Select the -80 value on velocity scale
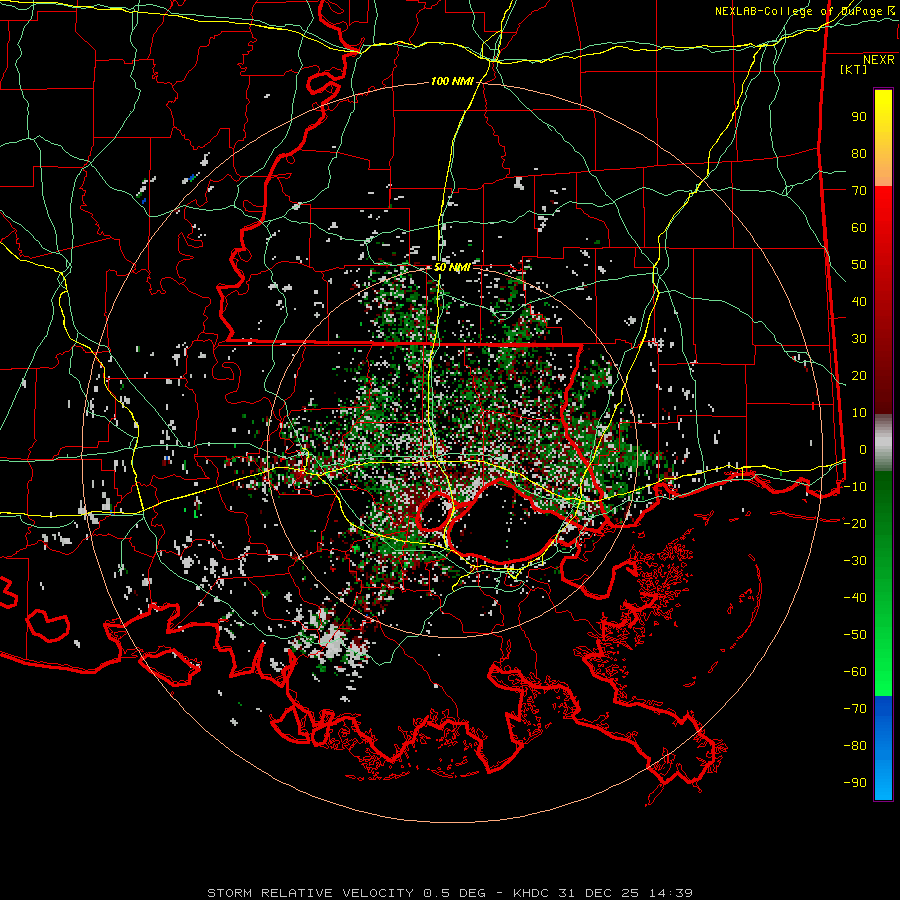This screenshot has width=900, height=900. click(x=855, y=746)
